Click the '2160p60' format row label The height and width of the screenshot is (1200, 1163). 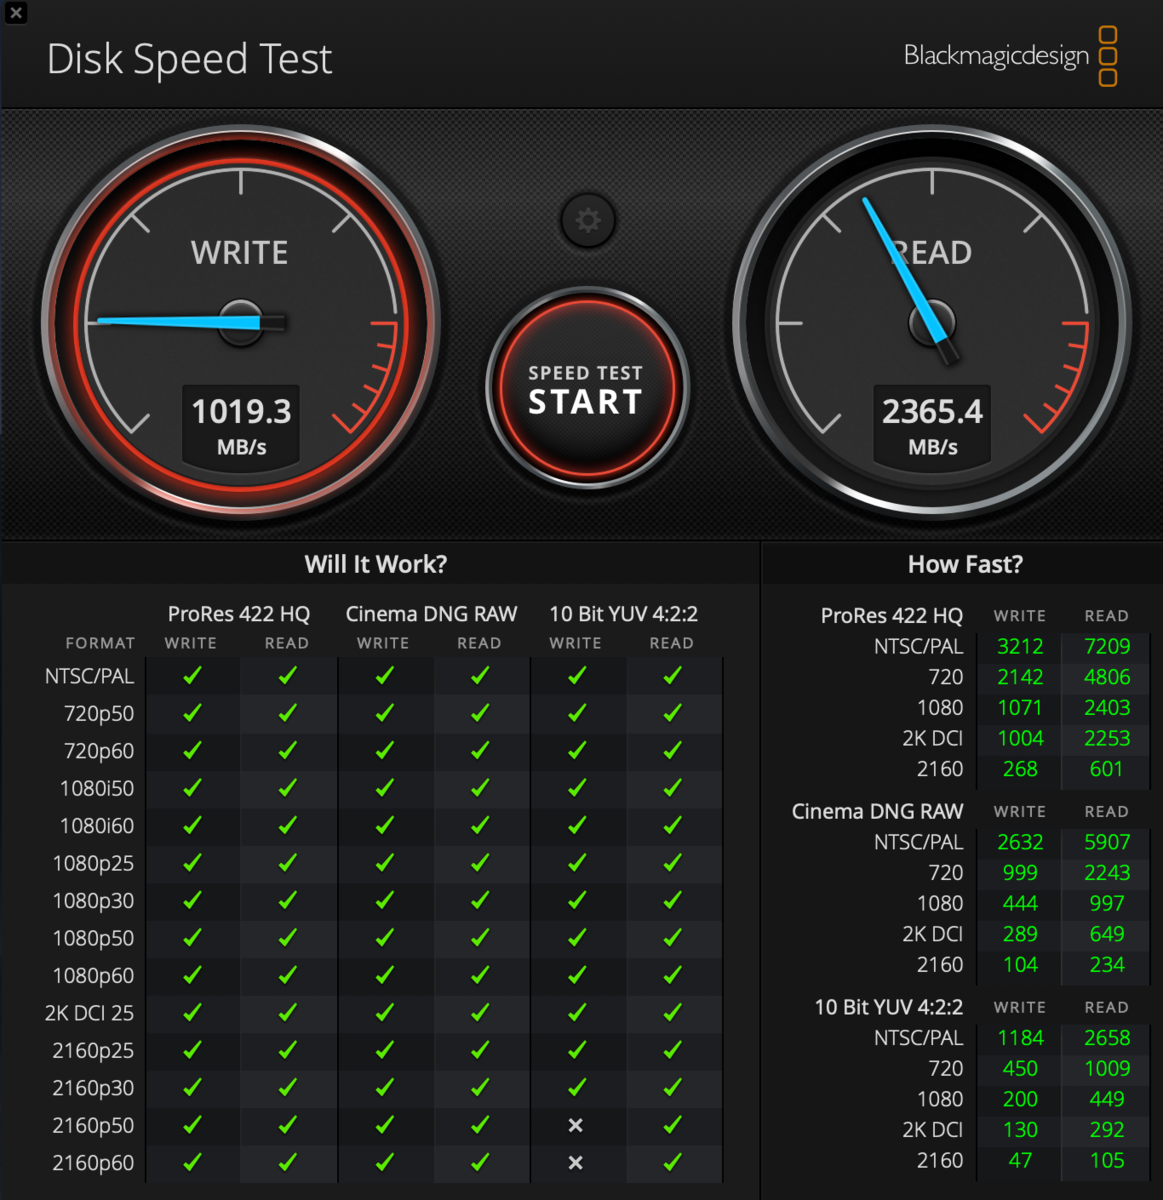tap(93, 1163)
